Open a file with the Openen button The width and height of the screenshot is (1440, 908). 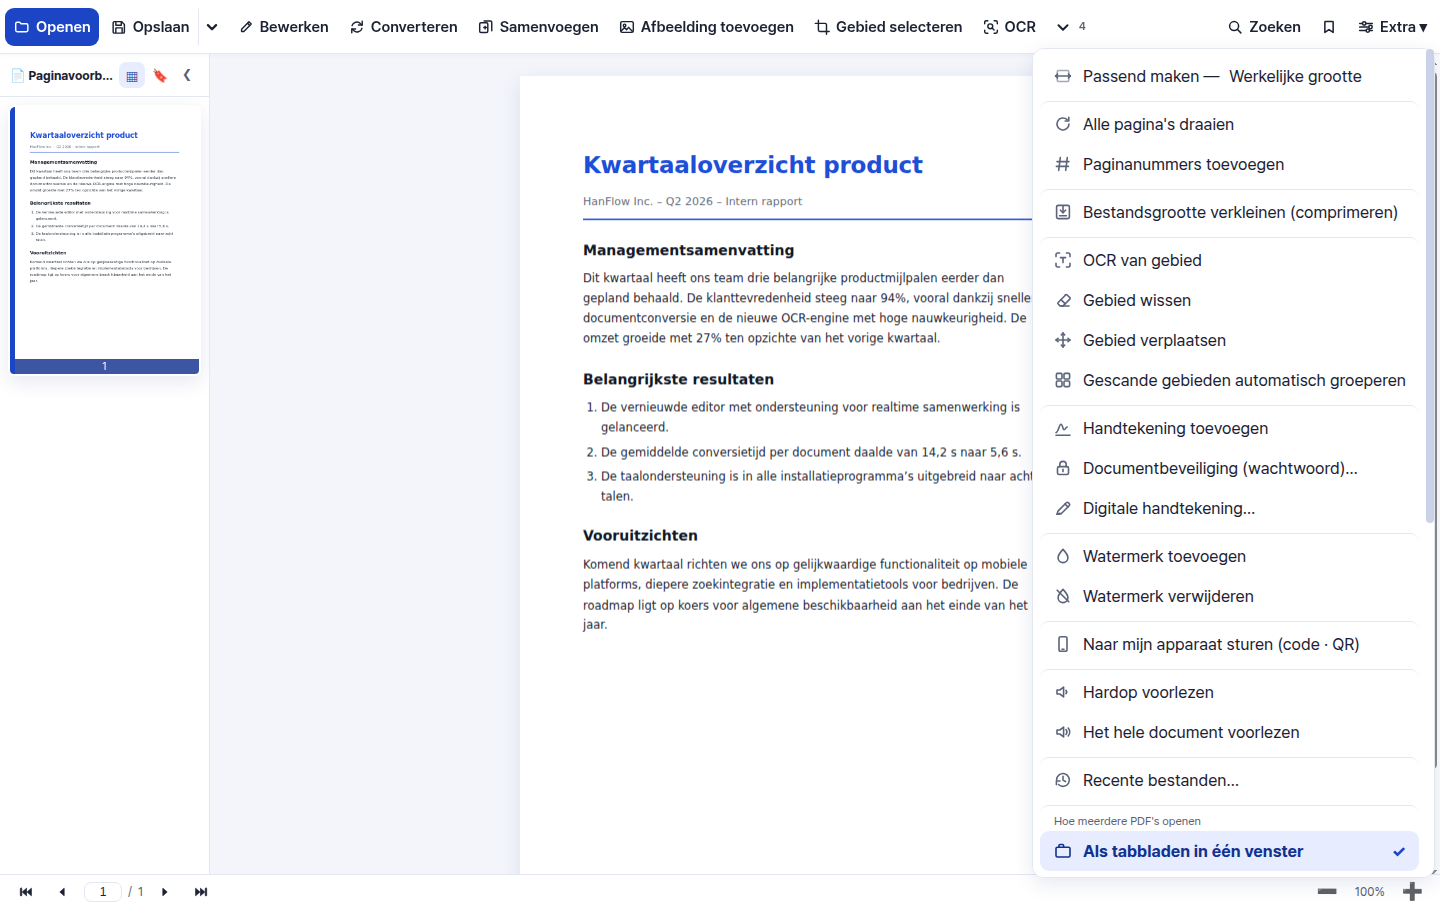coord(52,27)
